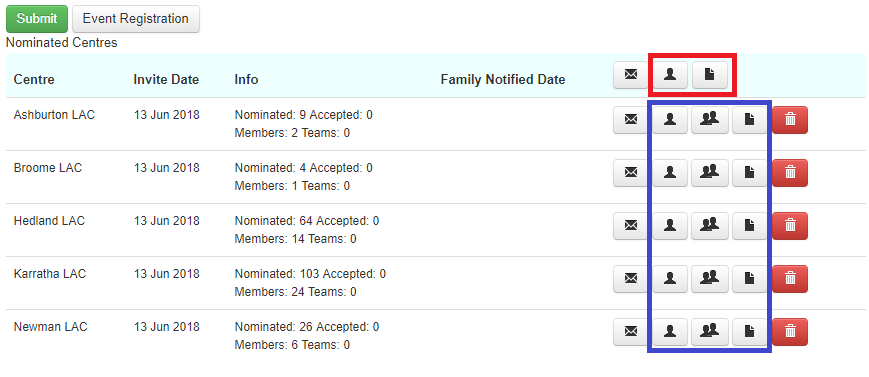Remove Broome LAC using the trash button
Image resolution: width=869 pixels, height=377 pixels.
[790, 173]
